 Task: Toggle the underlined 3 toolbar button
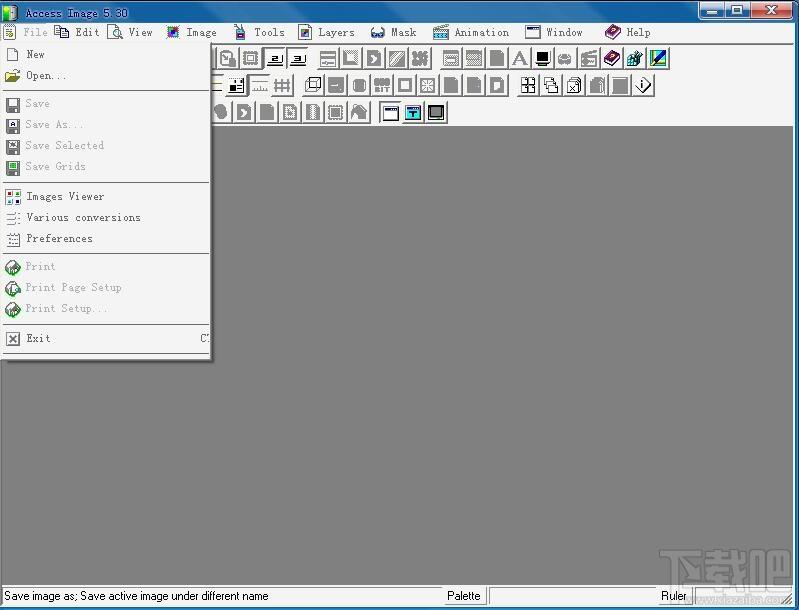point(298,59)
